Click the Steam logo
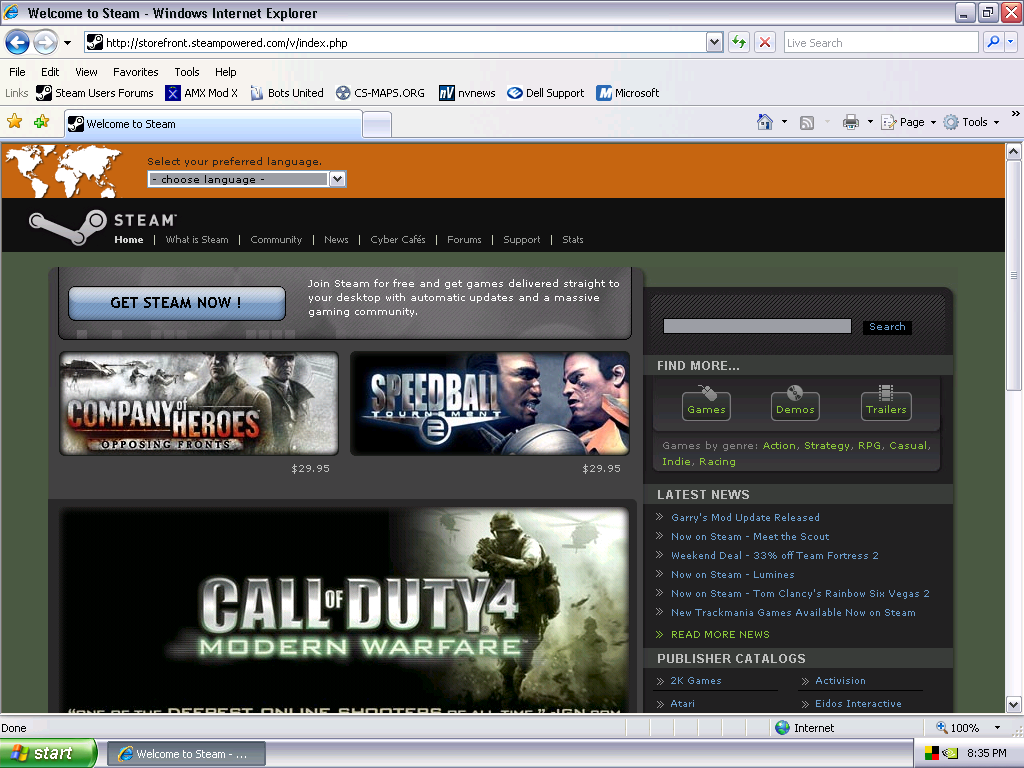The height and width of the screenshot is (768, 1024). point(103,227)
